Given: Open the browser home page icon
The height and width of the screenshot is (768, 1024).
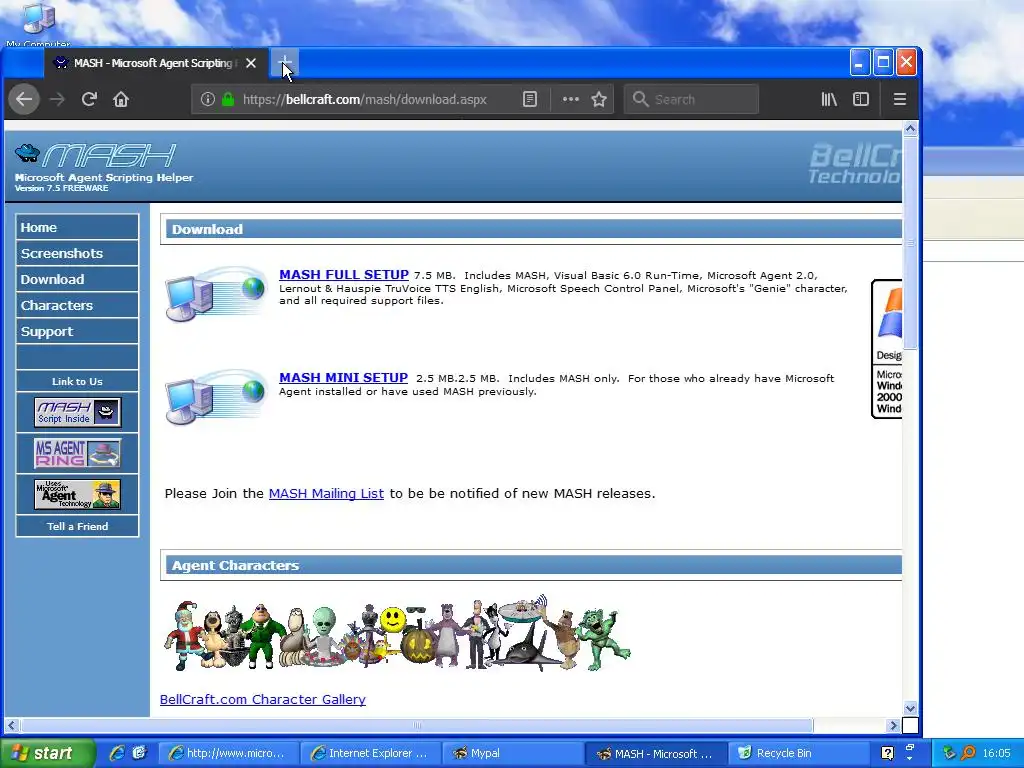Looking at the screenshot, I should (121, 99).
